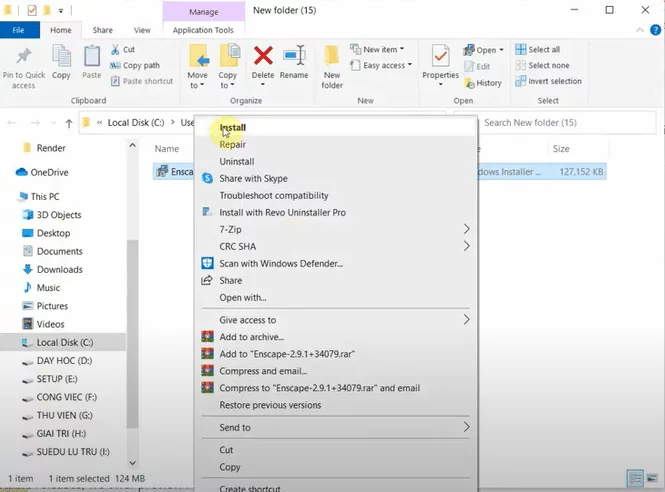Click the Search New folder (15) box

[565, 123]
